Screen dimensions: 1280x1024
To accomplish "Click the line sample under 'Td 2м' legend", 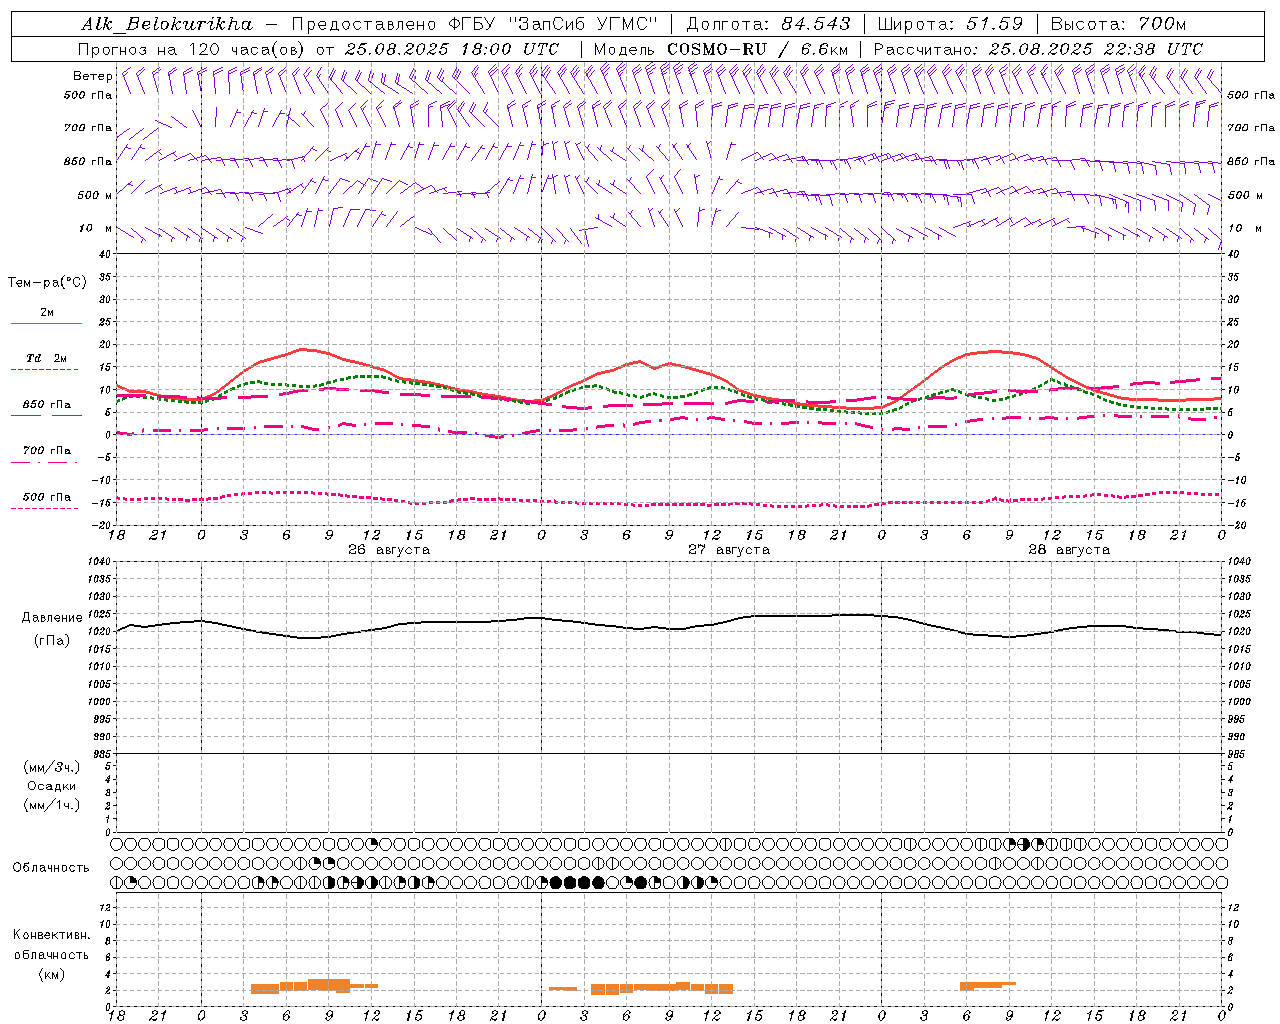I will (x=45, y=370).
